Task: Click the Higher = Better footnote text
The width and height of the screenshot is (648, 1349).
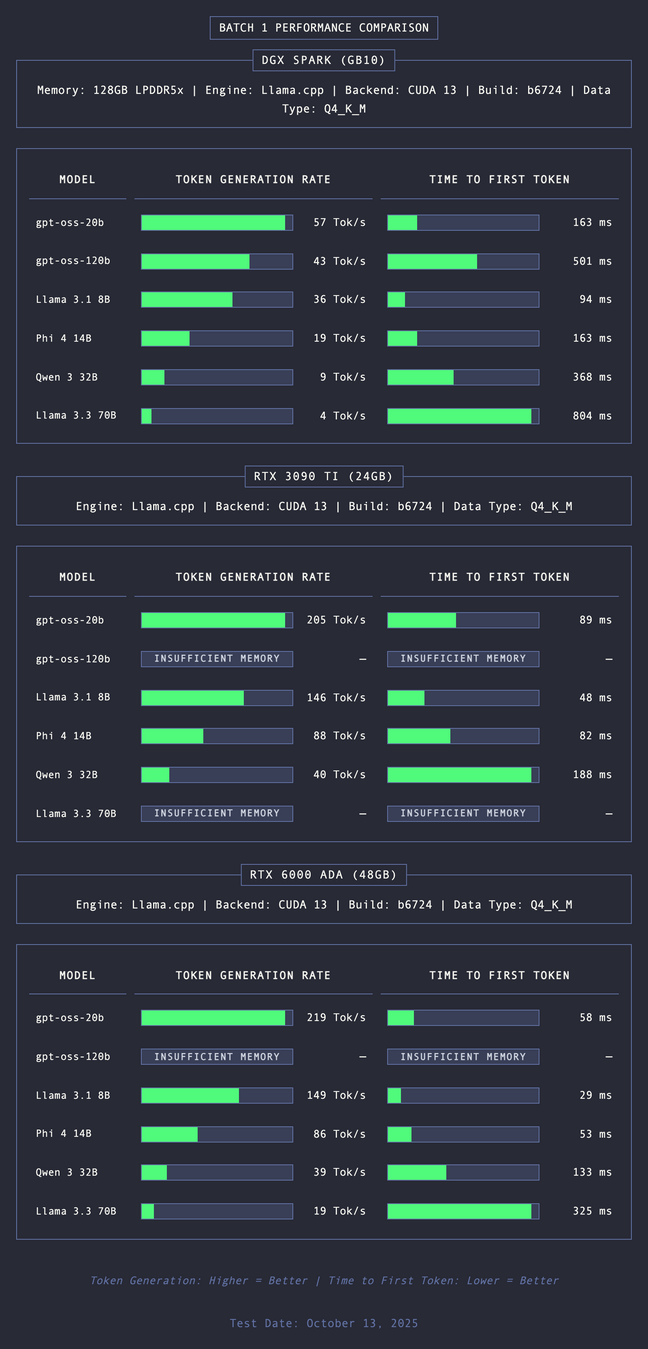Action: (324, 1280)
